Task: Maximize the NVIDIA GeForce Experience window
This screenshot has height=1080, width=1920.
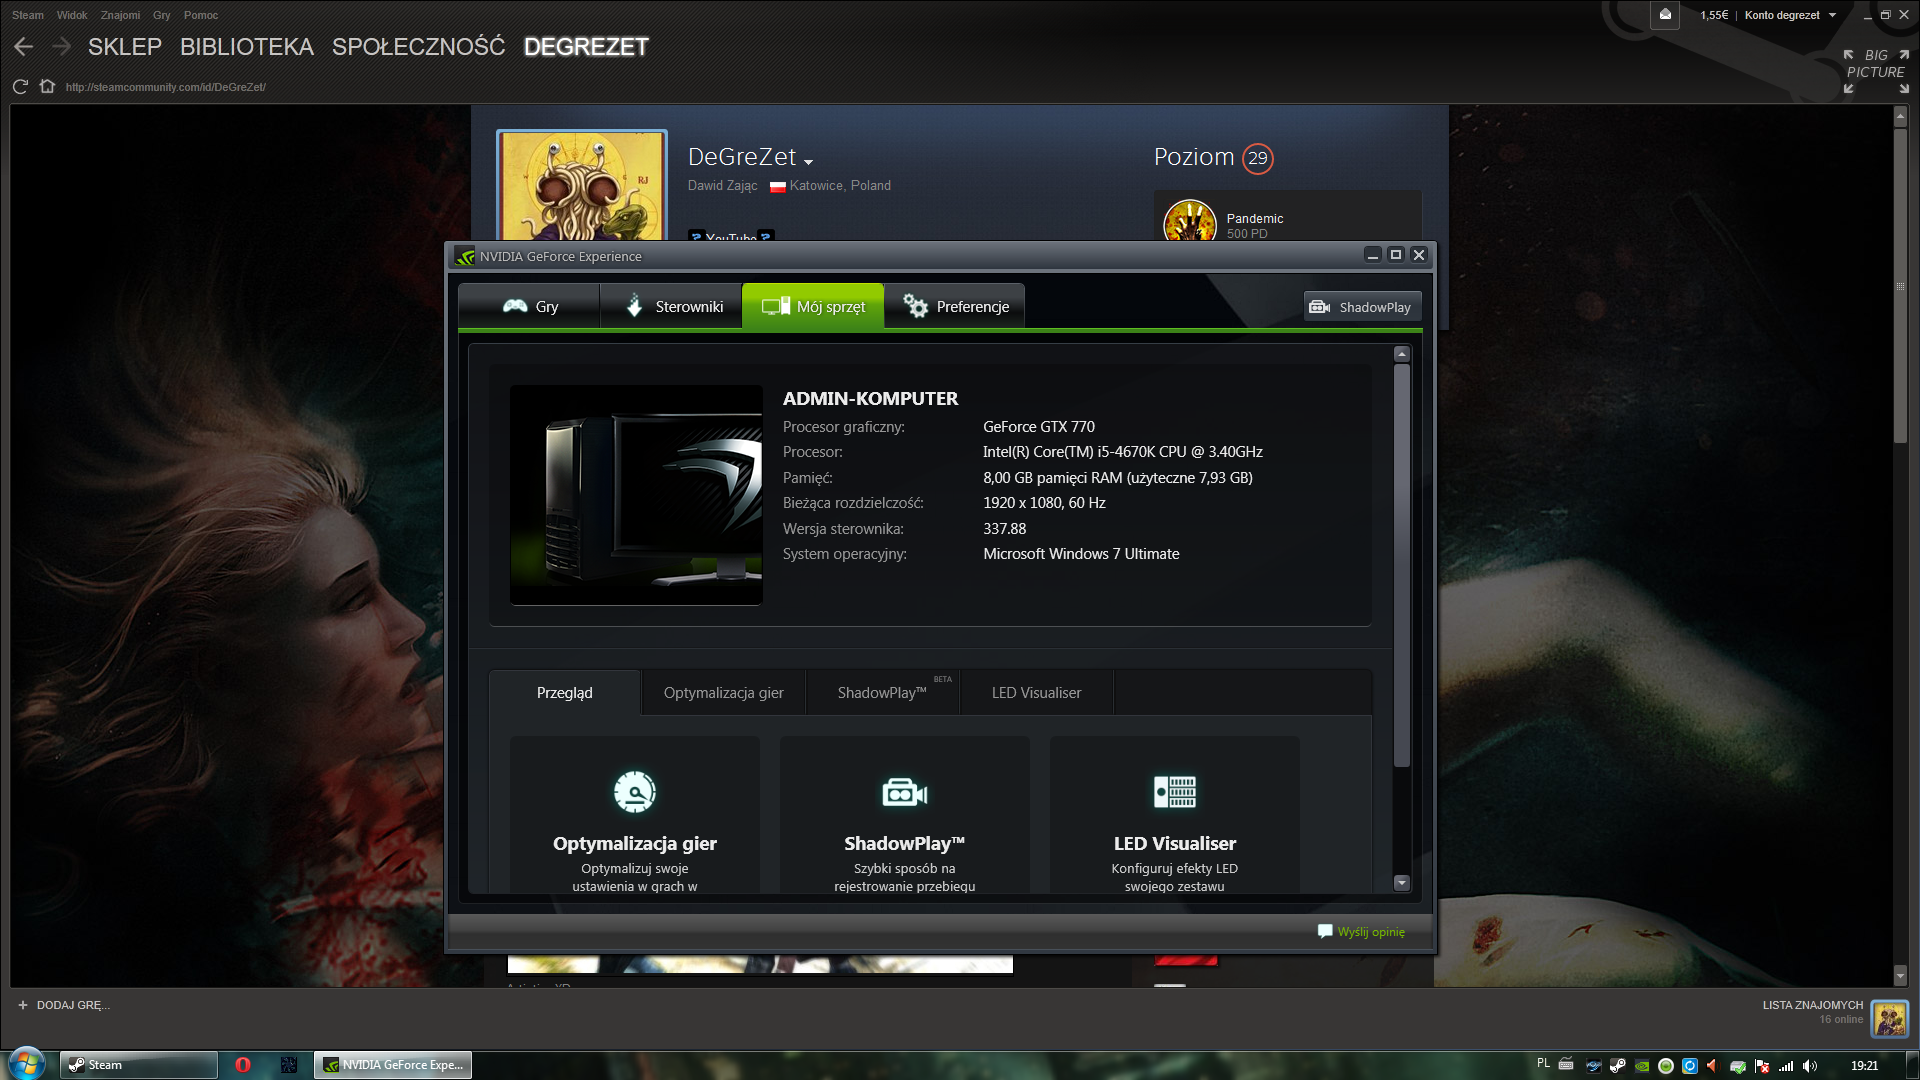Action: click(x=1396, y=255)
